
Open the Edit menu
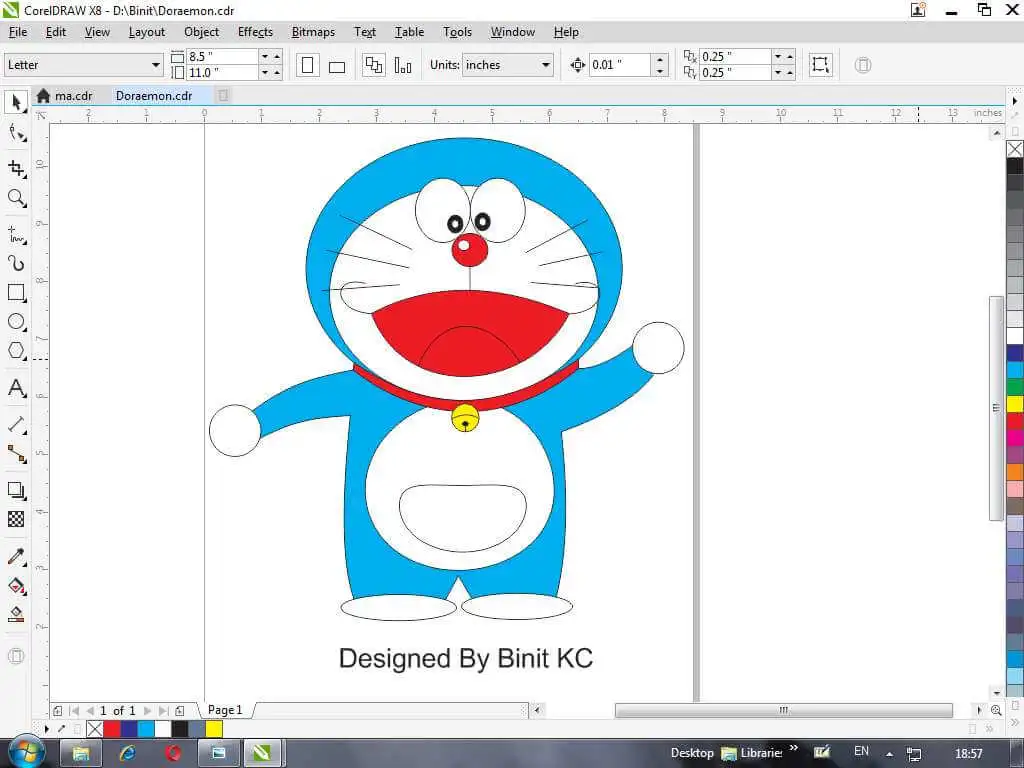coord(56,31)
